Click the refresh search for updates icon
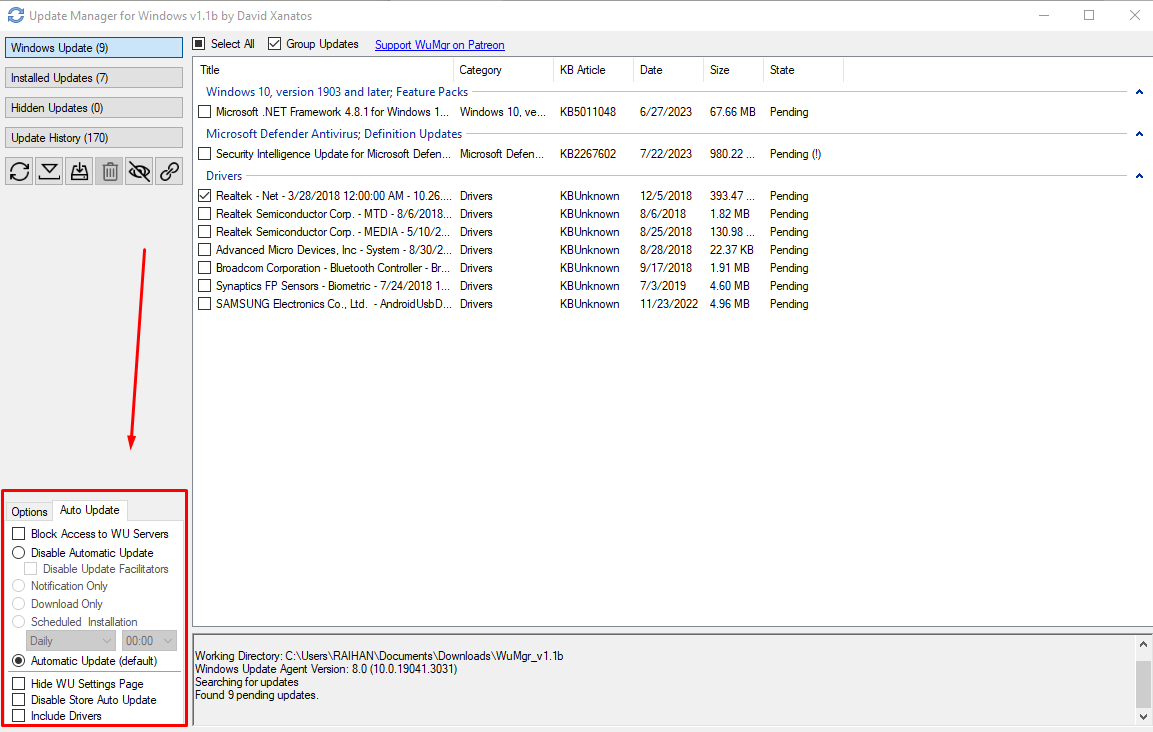Screen dimensions: 1153x732 coord(19,171)
